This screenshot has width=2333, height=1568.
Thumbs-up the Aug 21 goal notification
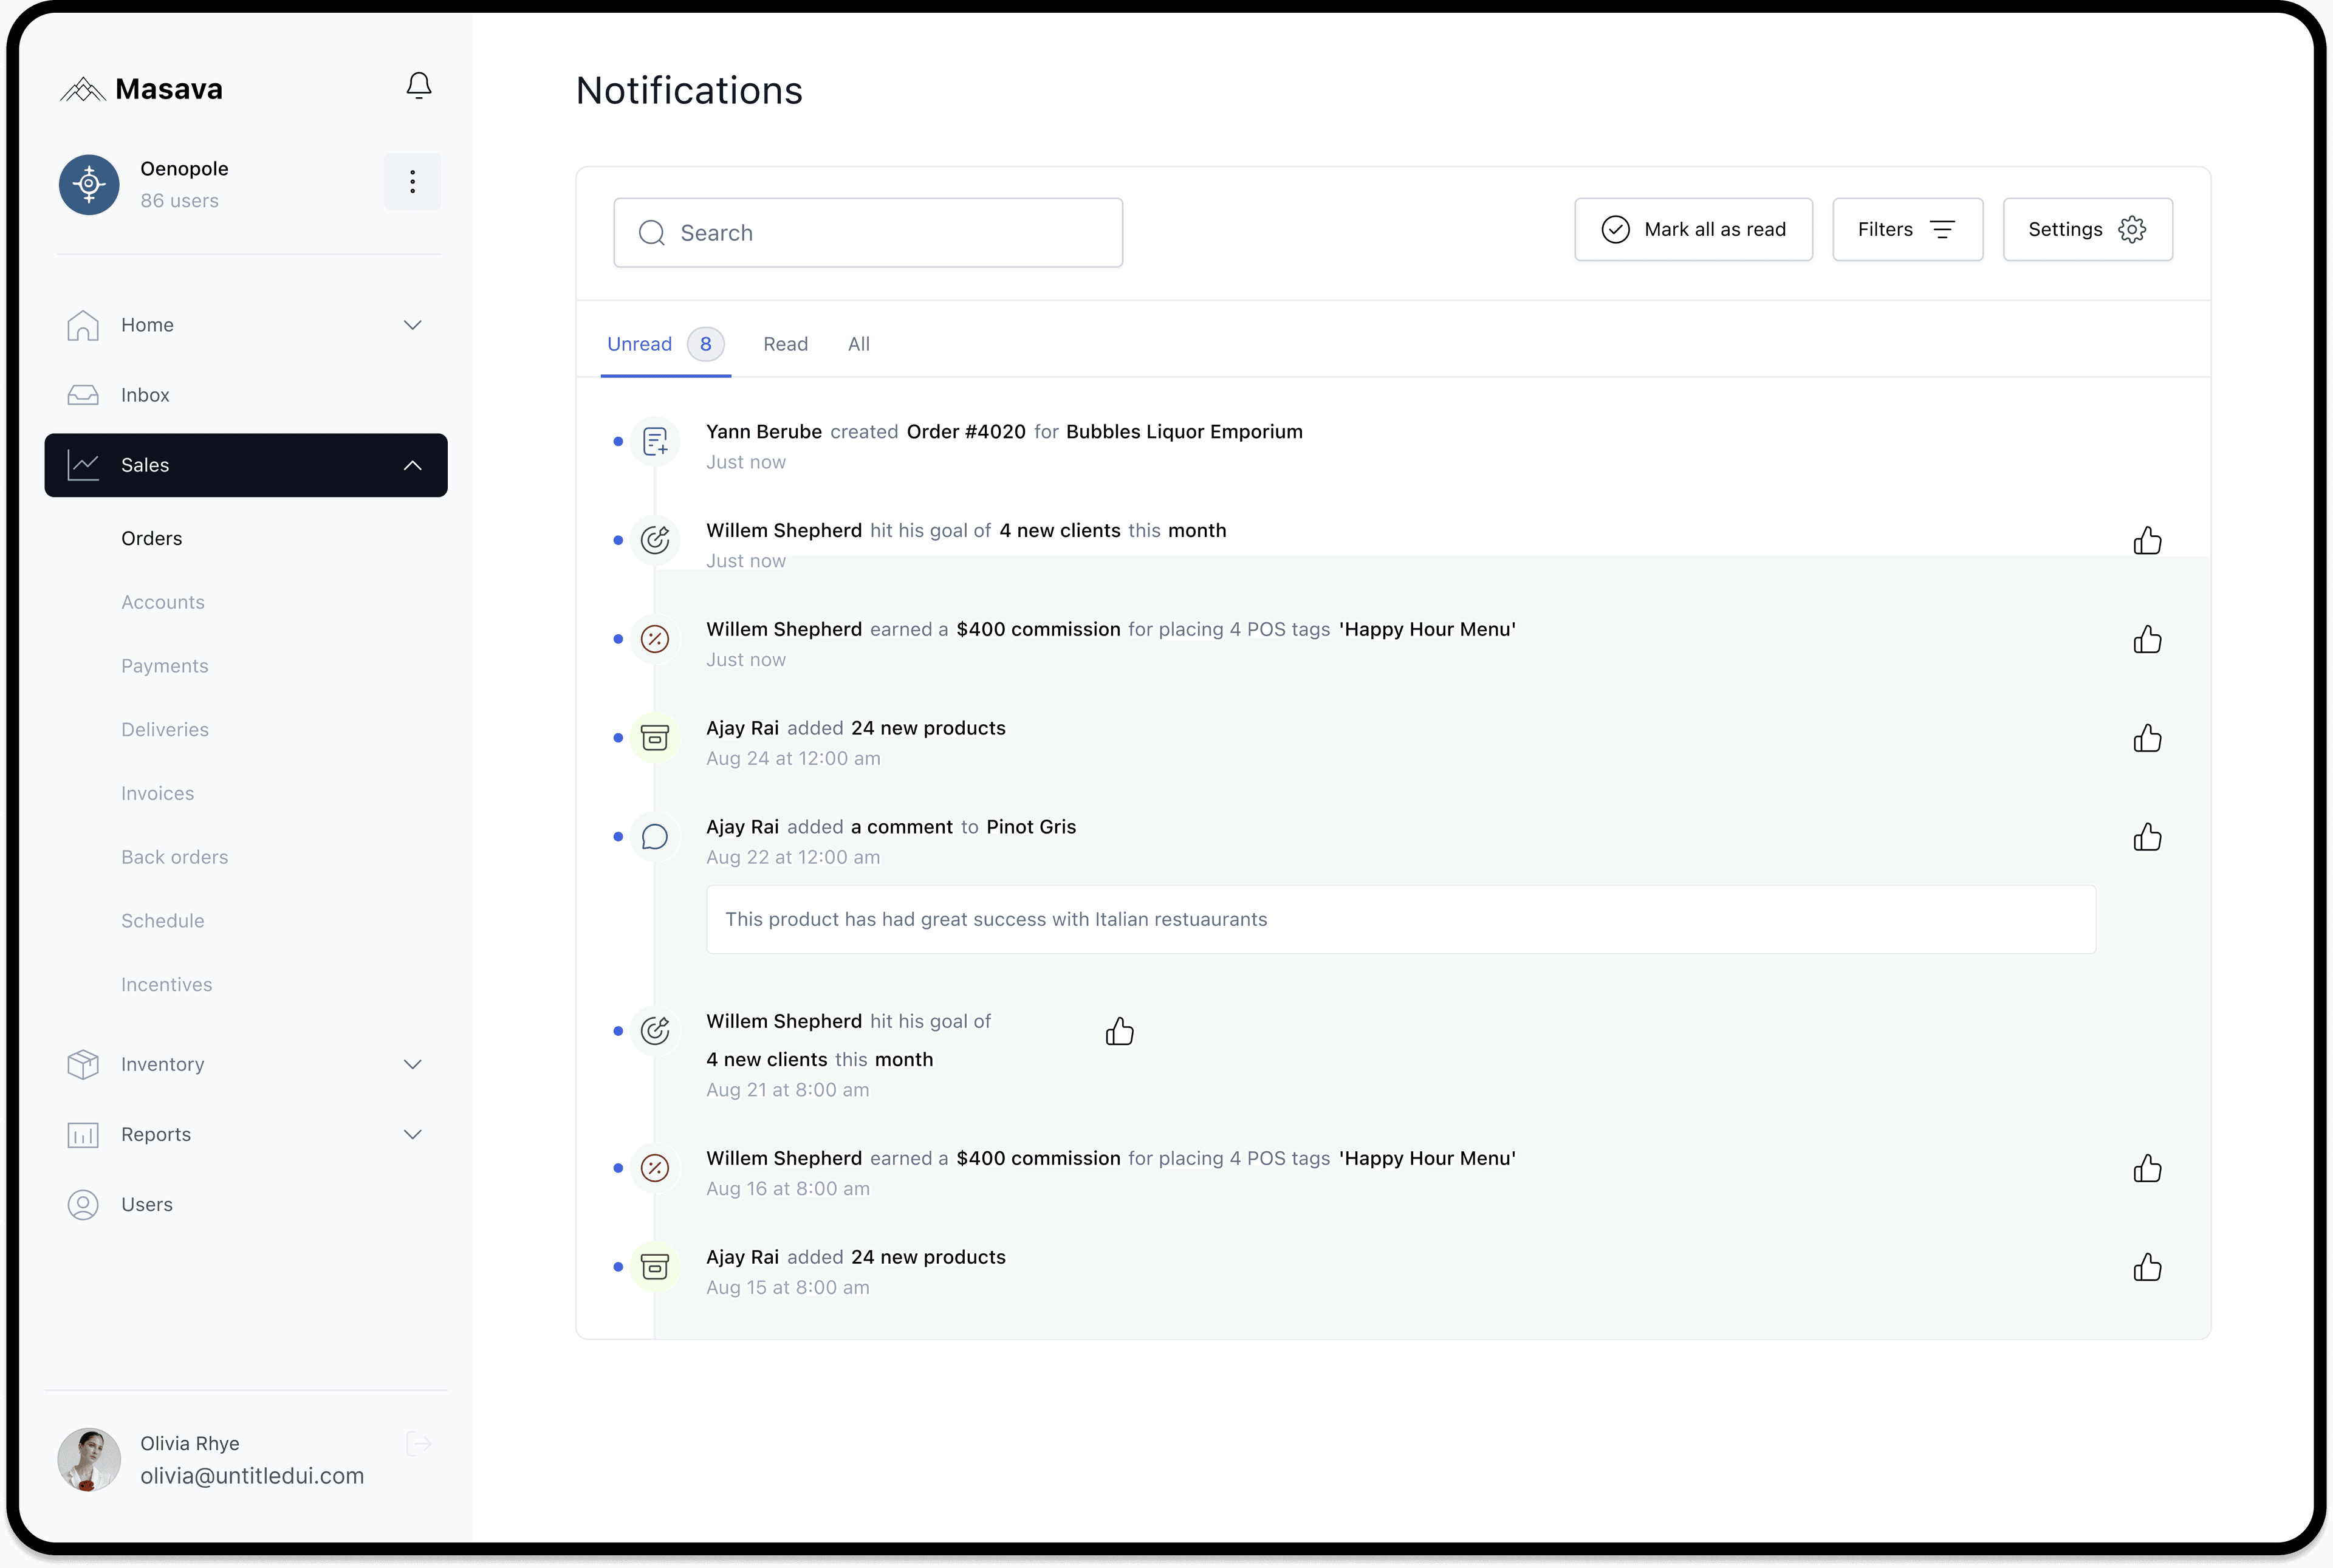coord(1119,1031)
